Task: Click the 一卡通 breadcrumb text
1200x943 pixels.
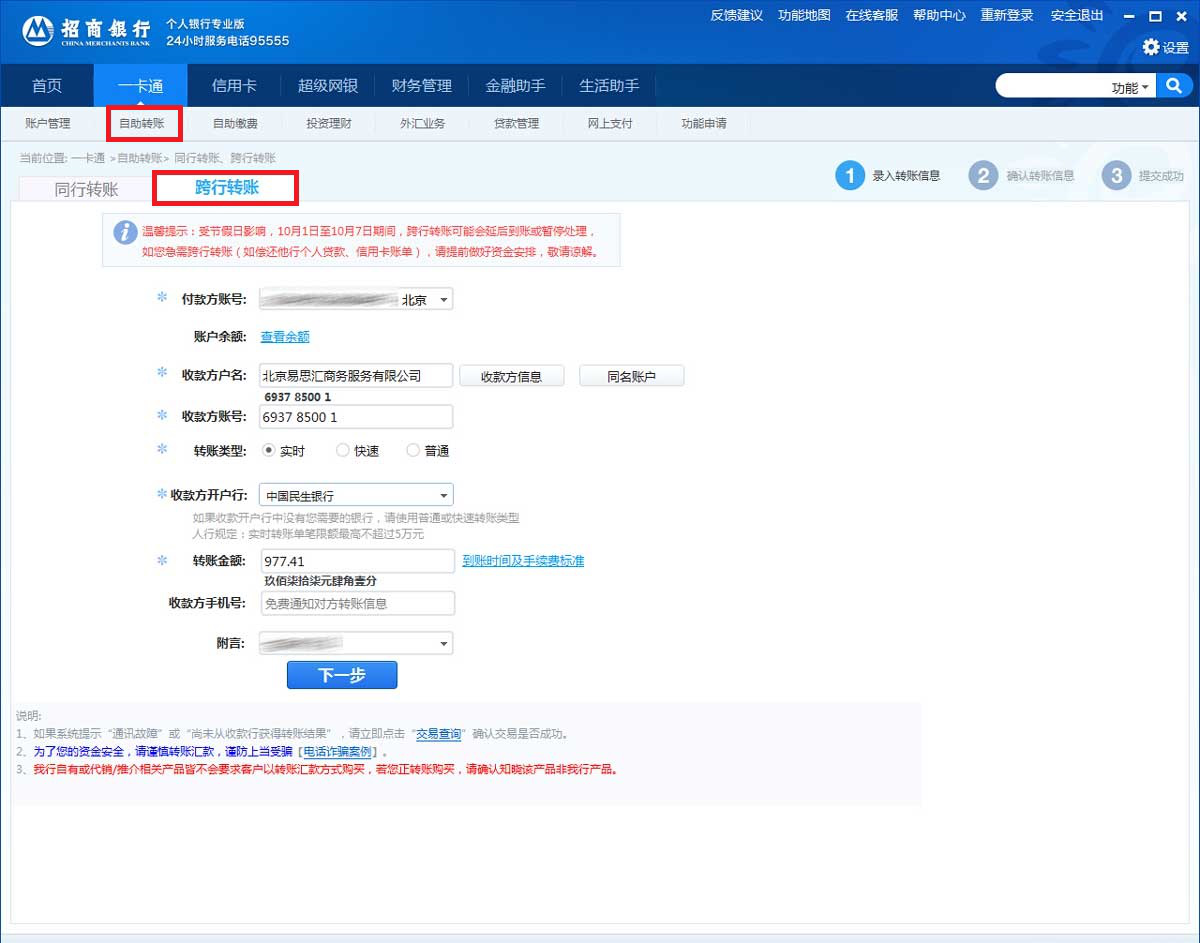Action: (x=88, y=158)
